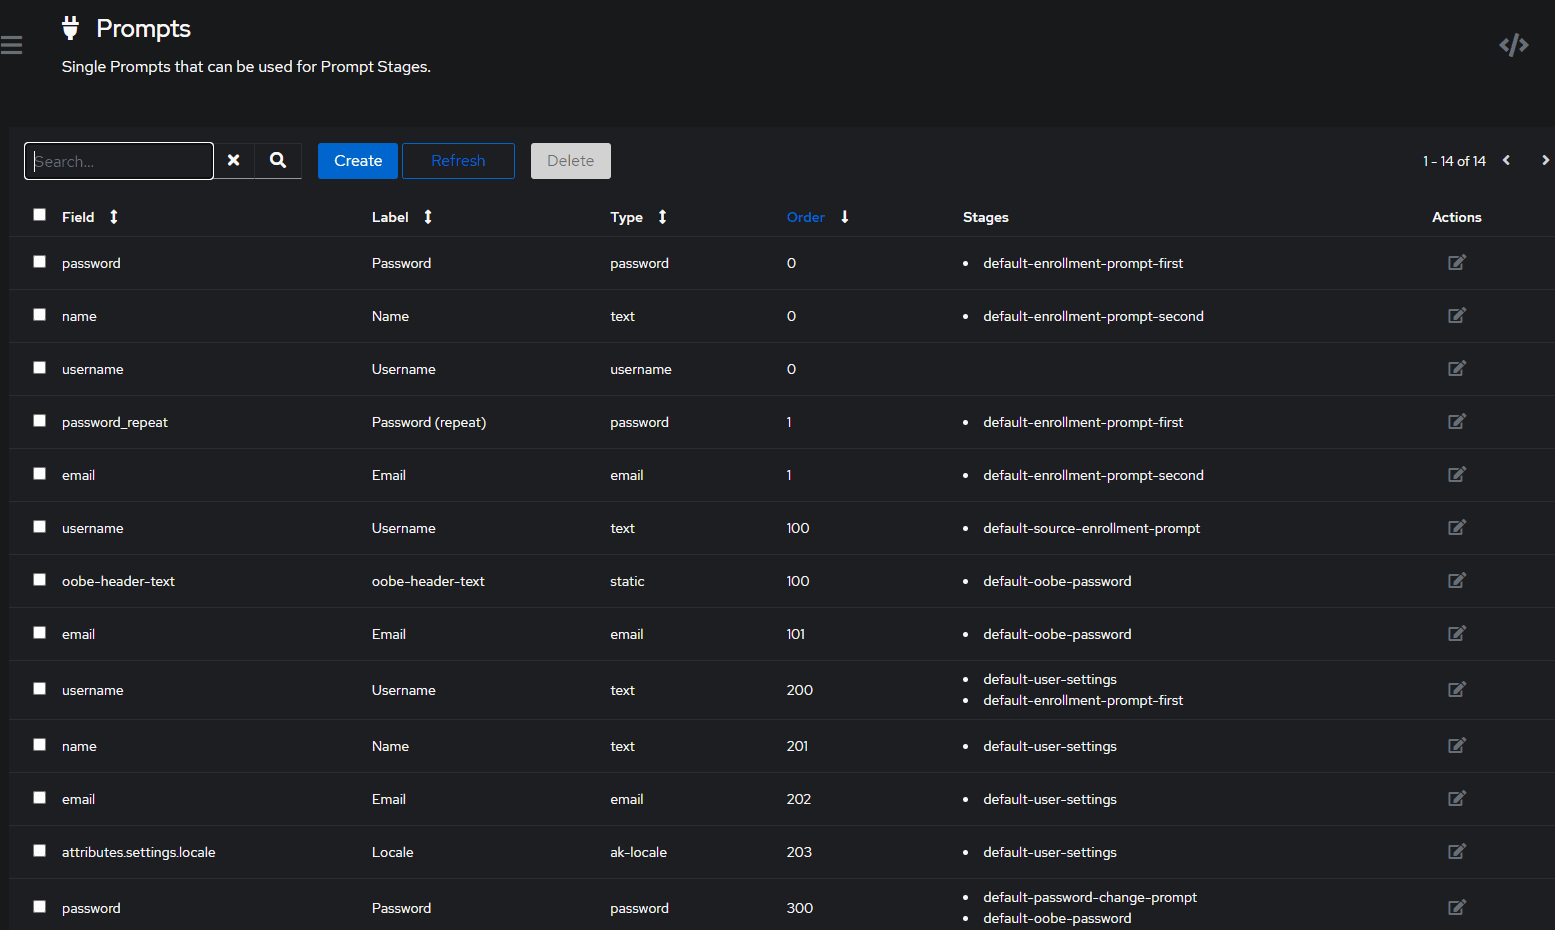Edit the name prompt with order 201
This screenshot has height=930, width=1555.
coord(1456,745)
